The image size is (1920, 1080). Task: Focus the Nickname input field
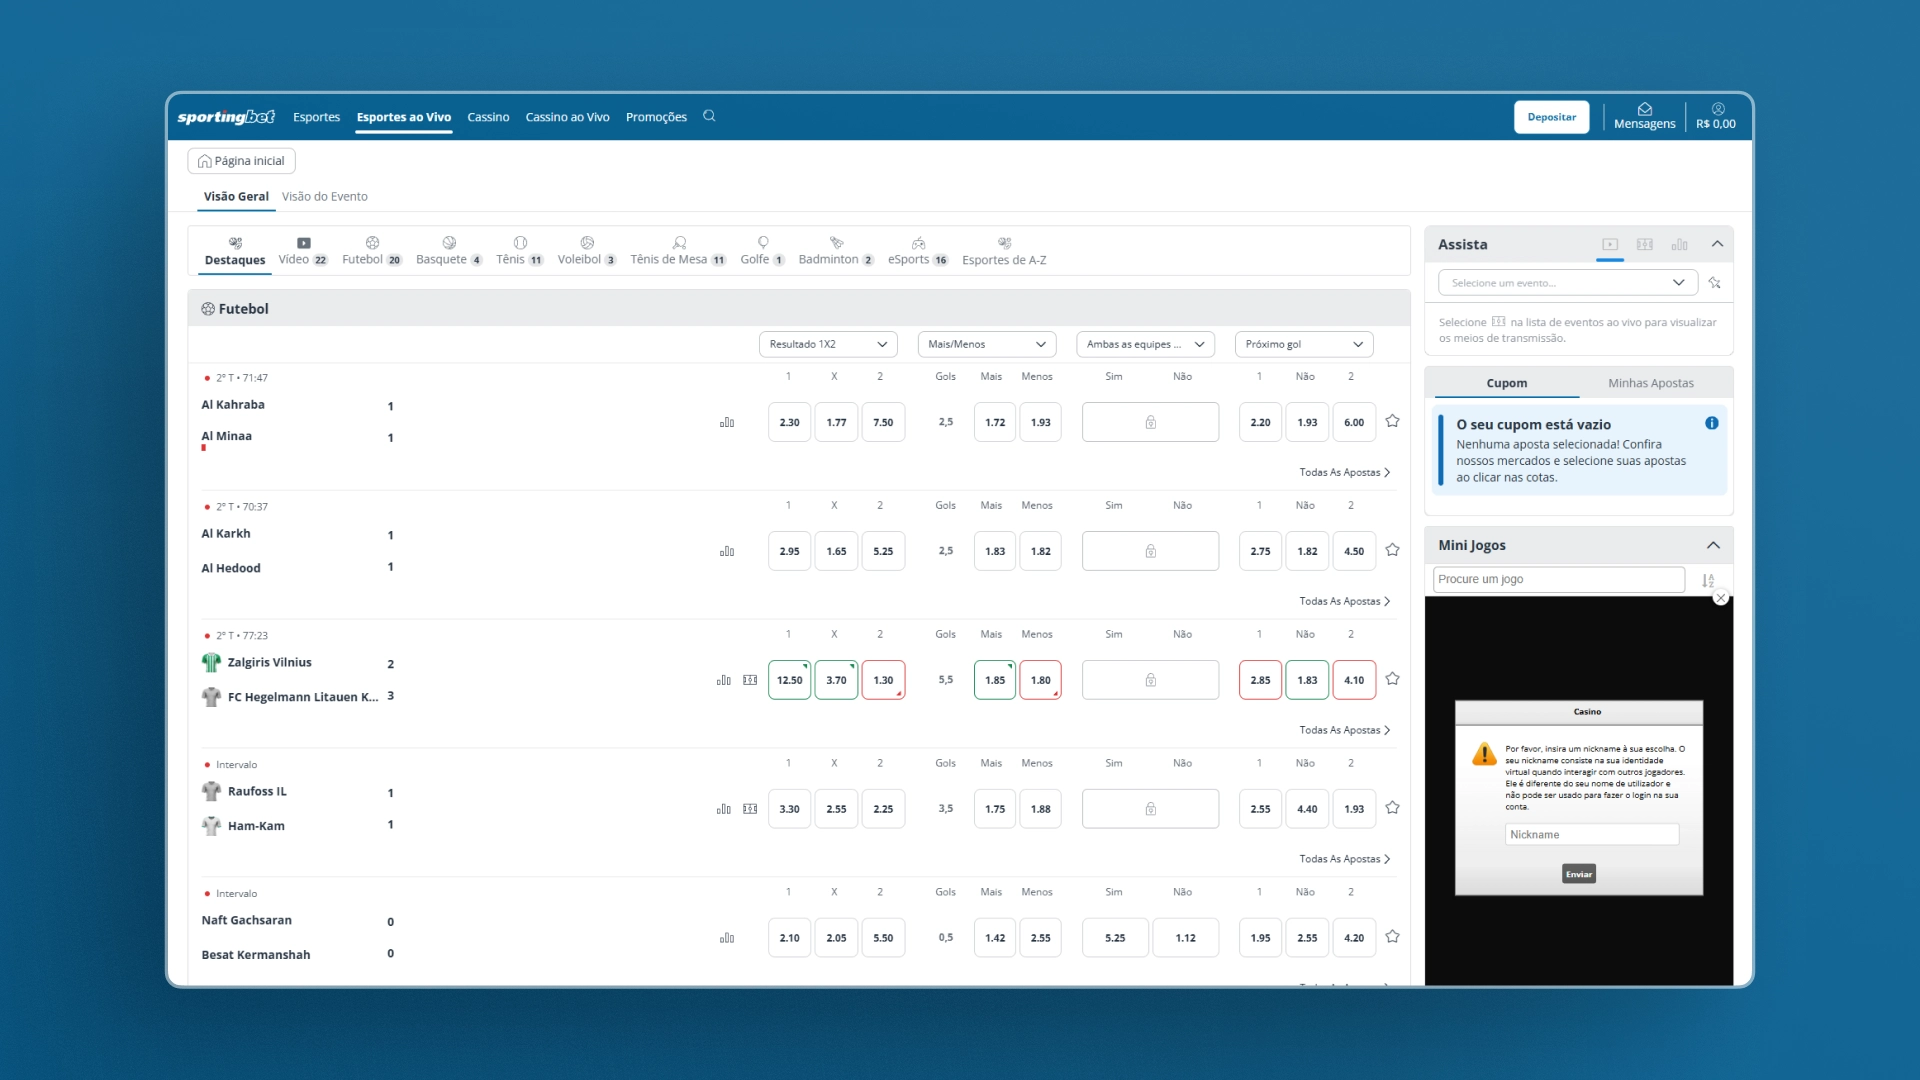[1591, 834]
